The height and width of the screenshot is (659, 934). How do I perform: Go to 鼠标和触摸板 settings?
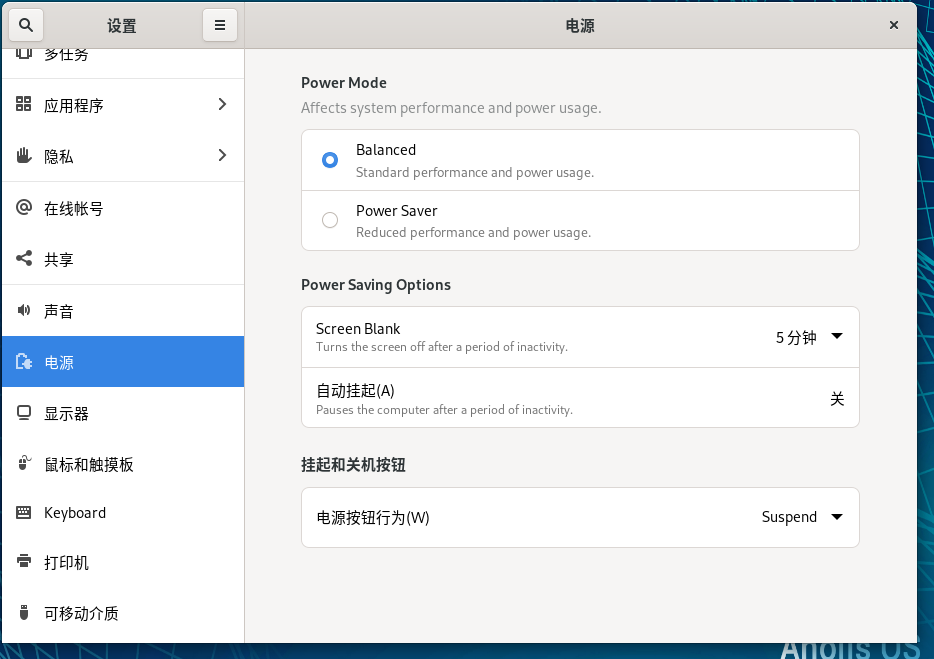88,464
